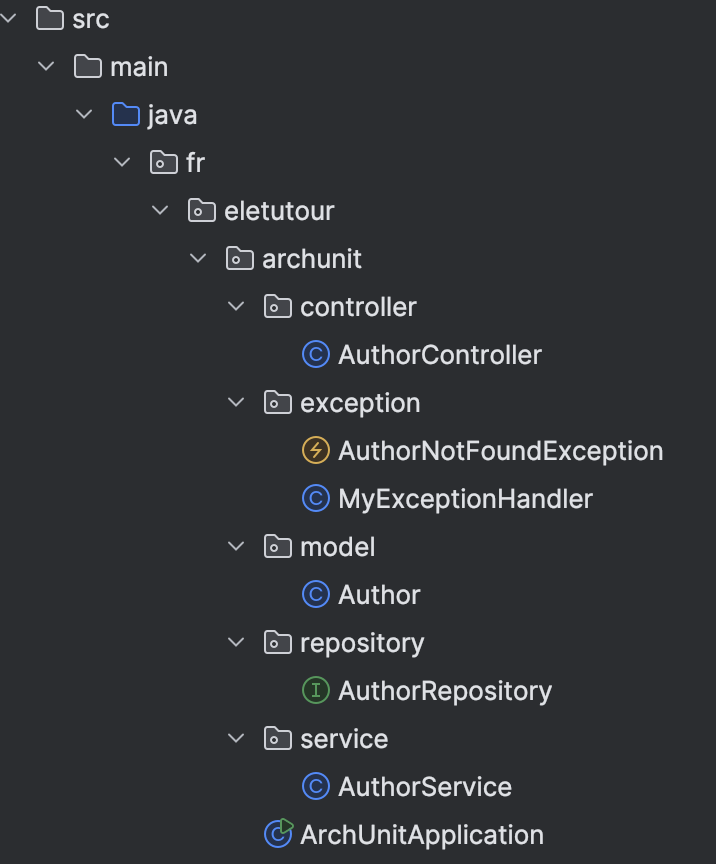The height and width of the screenshot is (864, 716).
Task: Collapse the archunit package chevron
Action: pos(198,259)
